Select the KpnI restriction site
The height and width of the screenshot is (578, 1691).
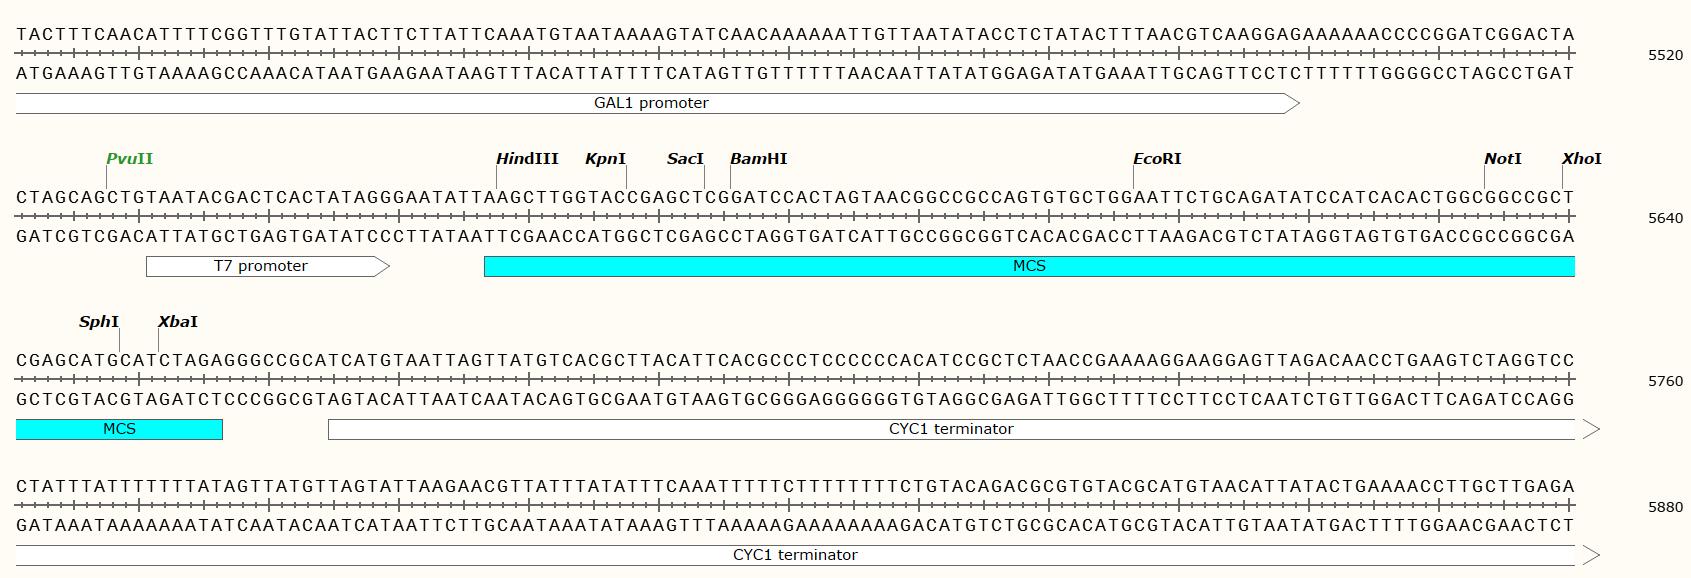[605, 159]
